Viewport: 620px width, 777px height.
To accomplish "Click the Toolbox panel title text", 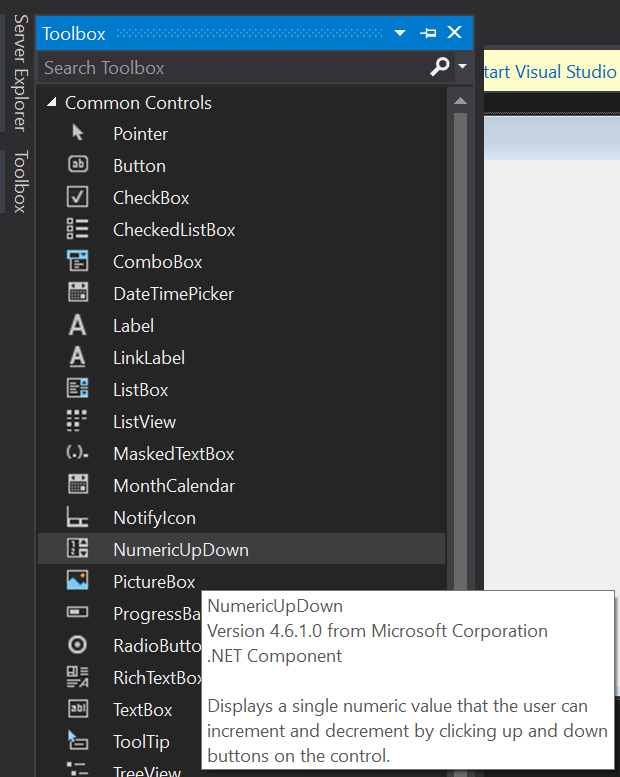I will pos(73,34).
